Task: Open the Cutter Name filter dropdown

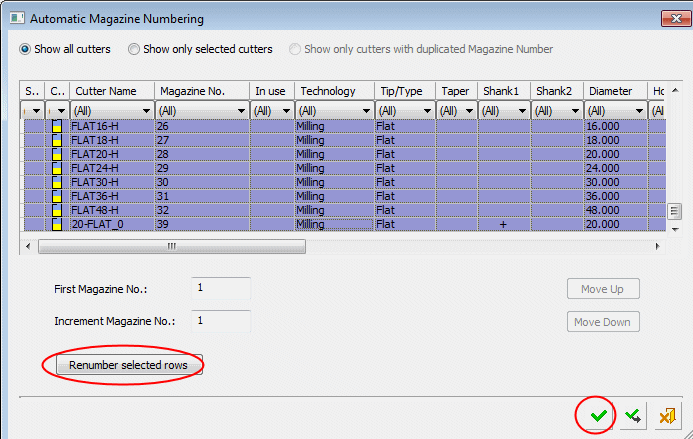Action: coord(146,111)
